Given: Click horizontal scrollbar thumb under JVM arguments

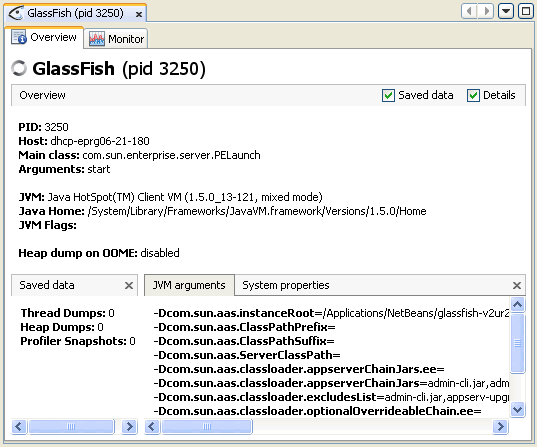Looking at the screenshot, I should 207,426.
